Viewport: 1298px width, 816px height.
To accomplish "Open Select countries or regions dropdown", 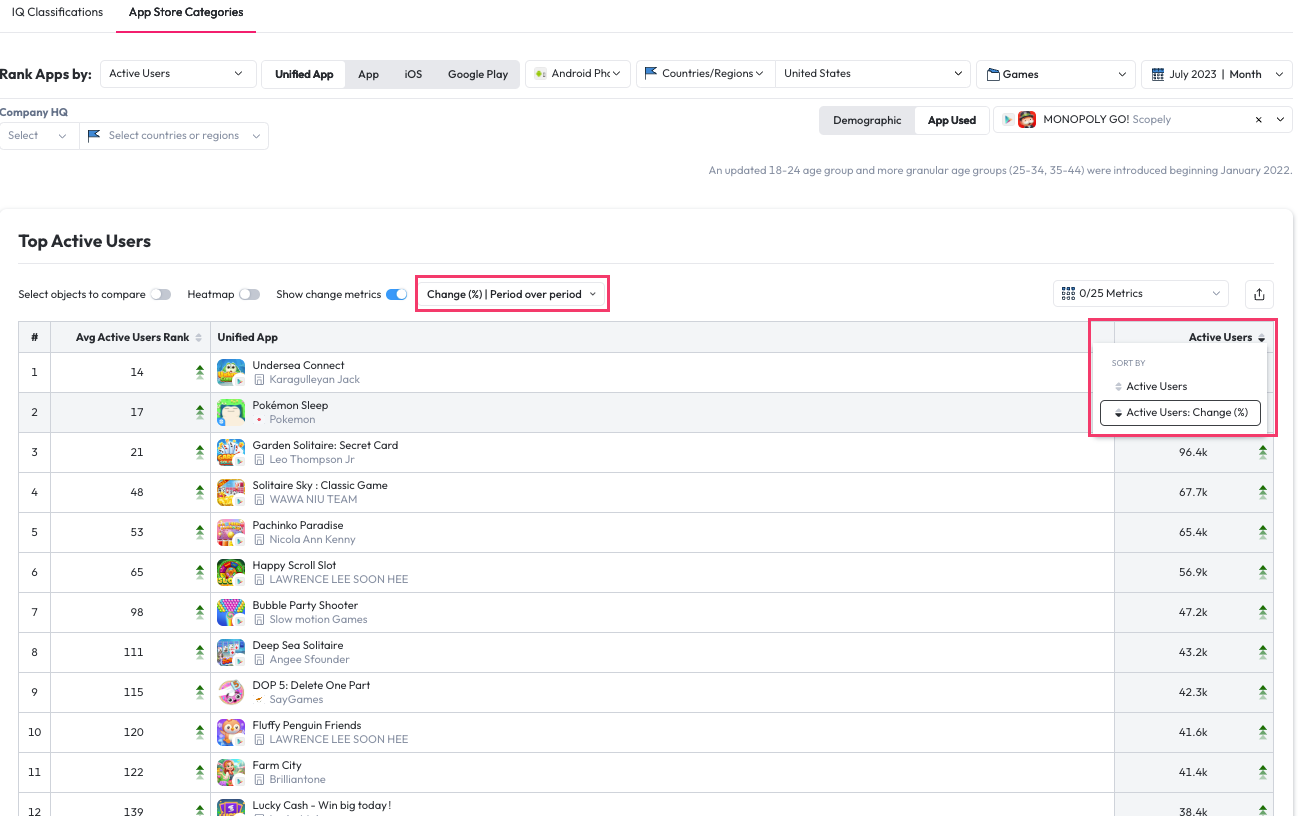I will click(174, 136).
